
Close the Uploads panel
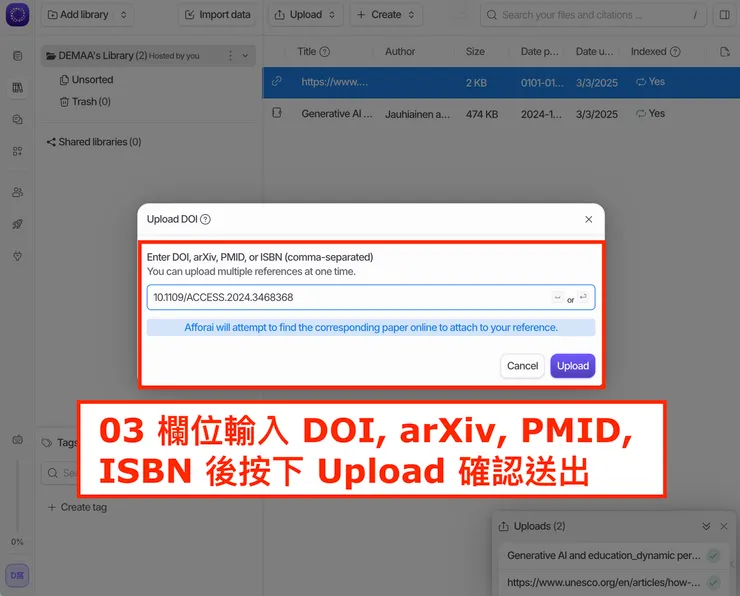(723, 526)
